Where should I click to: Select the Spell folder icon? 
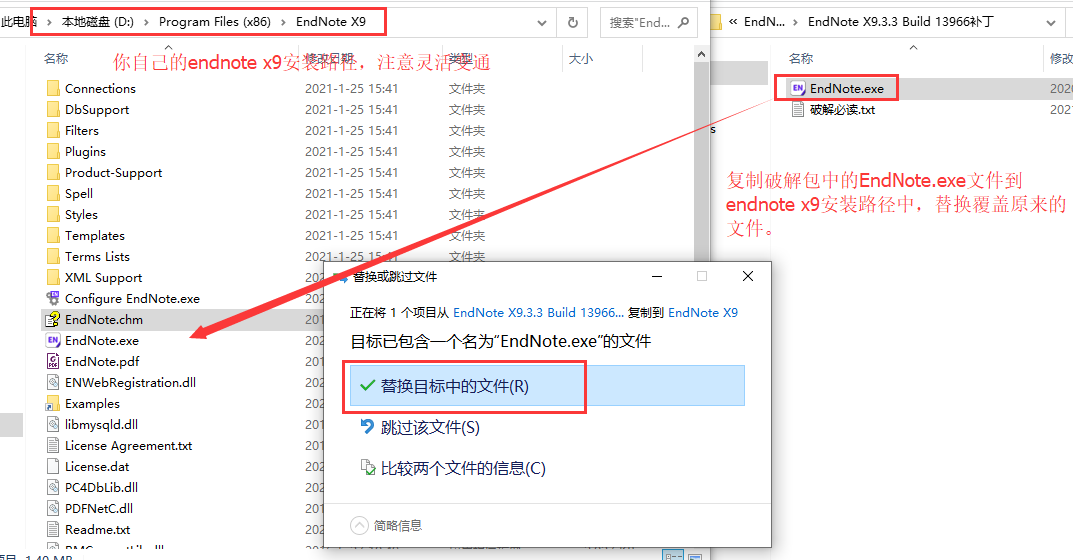point(53,194)
